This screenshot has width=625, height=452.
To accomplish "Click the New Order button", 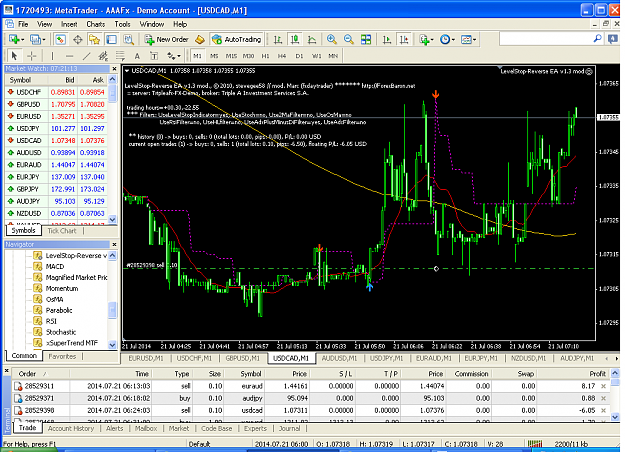I will (167, 39).
